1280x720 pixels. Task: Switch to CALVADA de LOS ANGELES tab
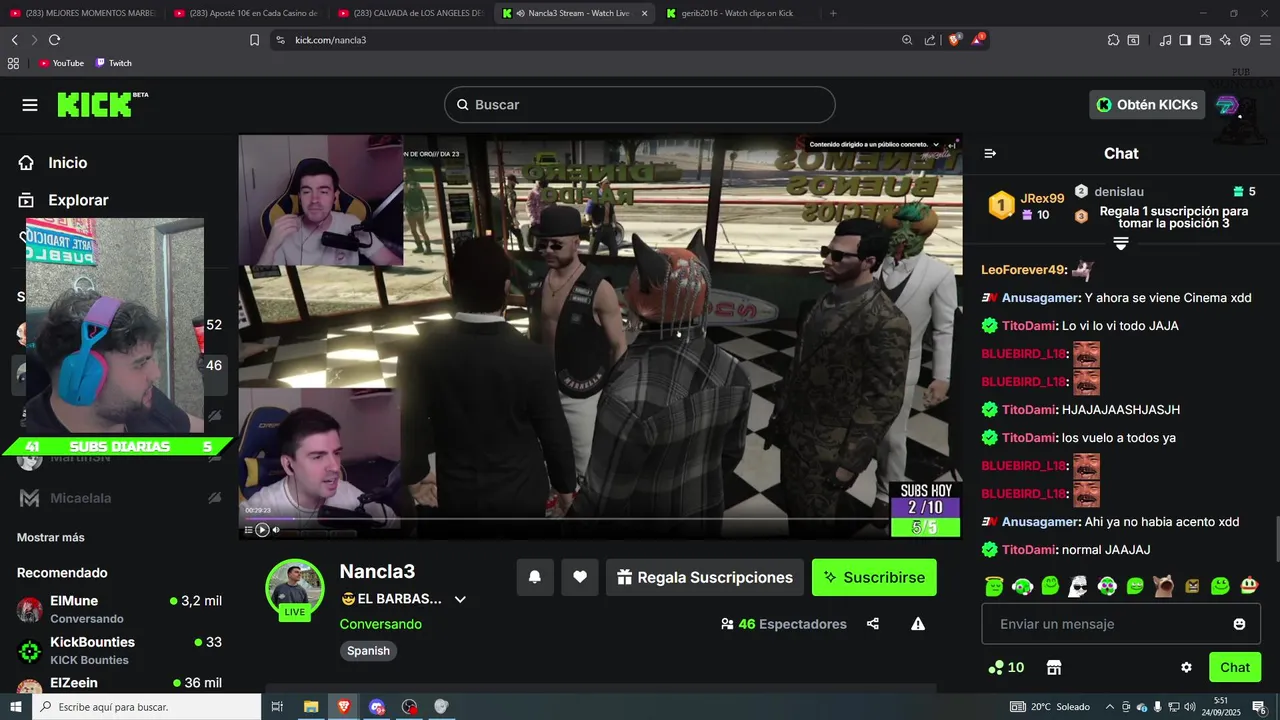410,13
